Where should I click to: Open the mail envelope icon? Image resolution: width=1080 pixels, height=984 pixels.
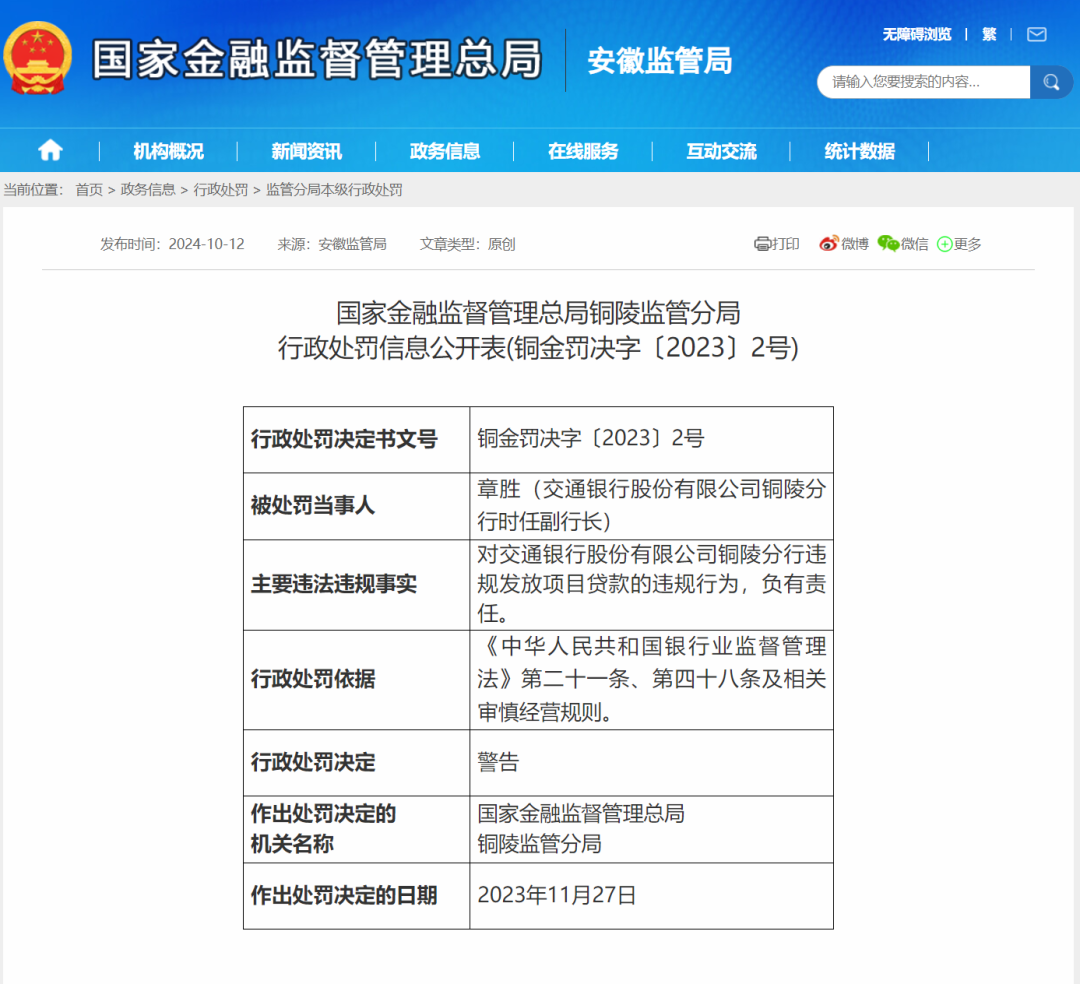pos(1036,34)
